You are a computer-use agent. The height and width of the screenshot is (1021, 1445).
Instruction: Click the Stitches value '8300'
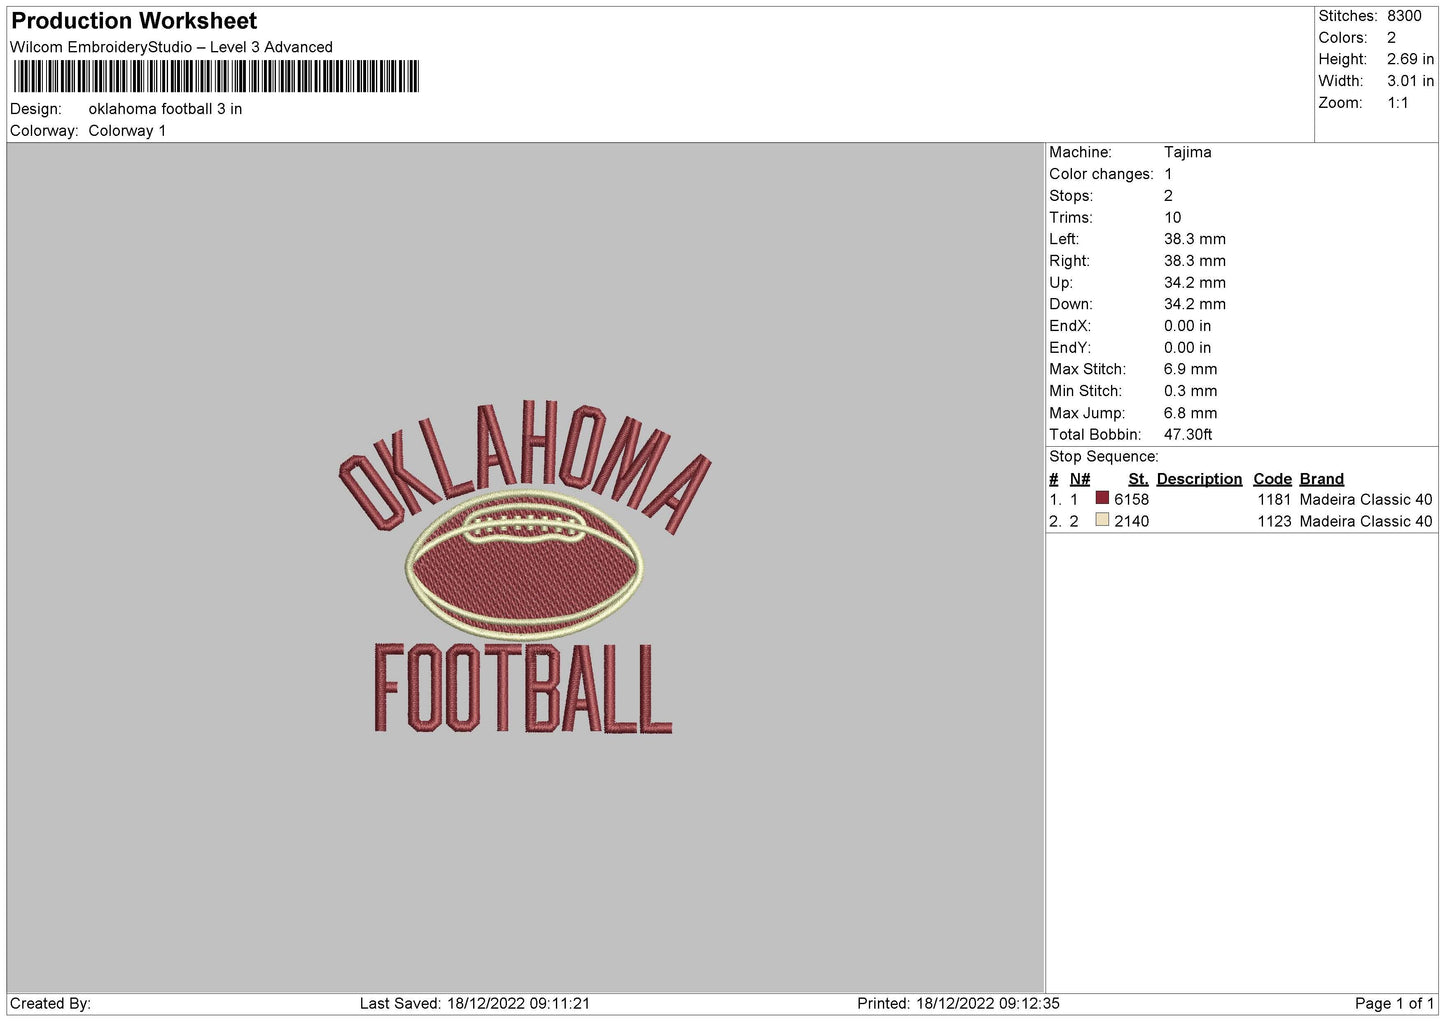point(1404,16)
